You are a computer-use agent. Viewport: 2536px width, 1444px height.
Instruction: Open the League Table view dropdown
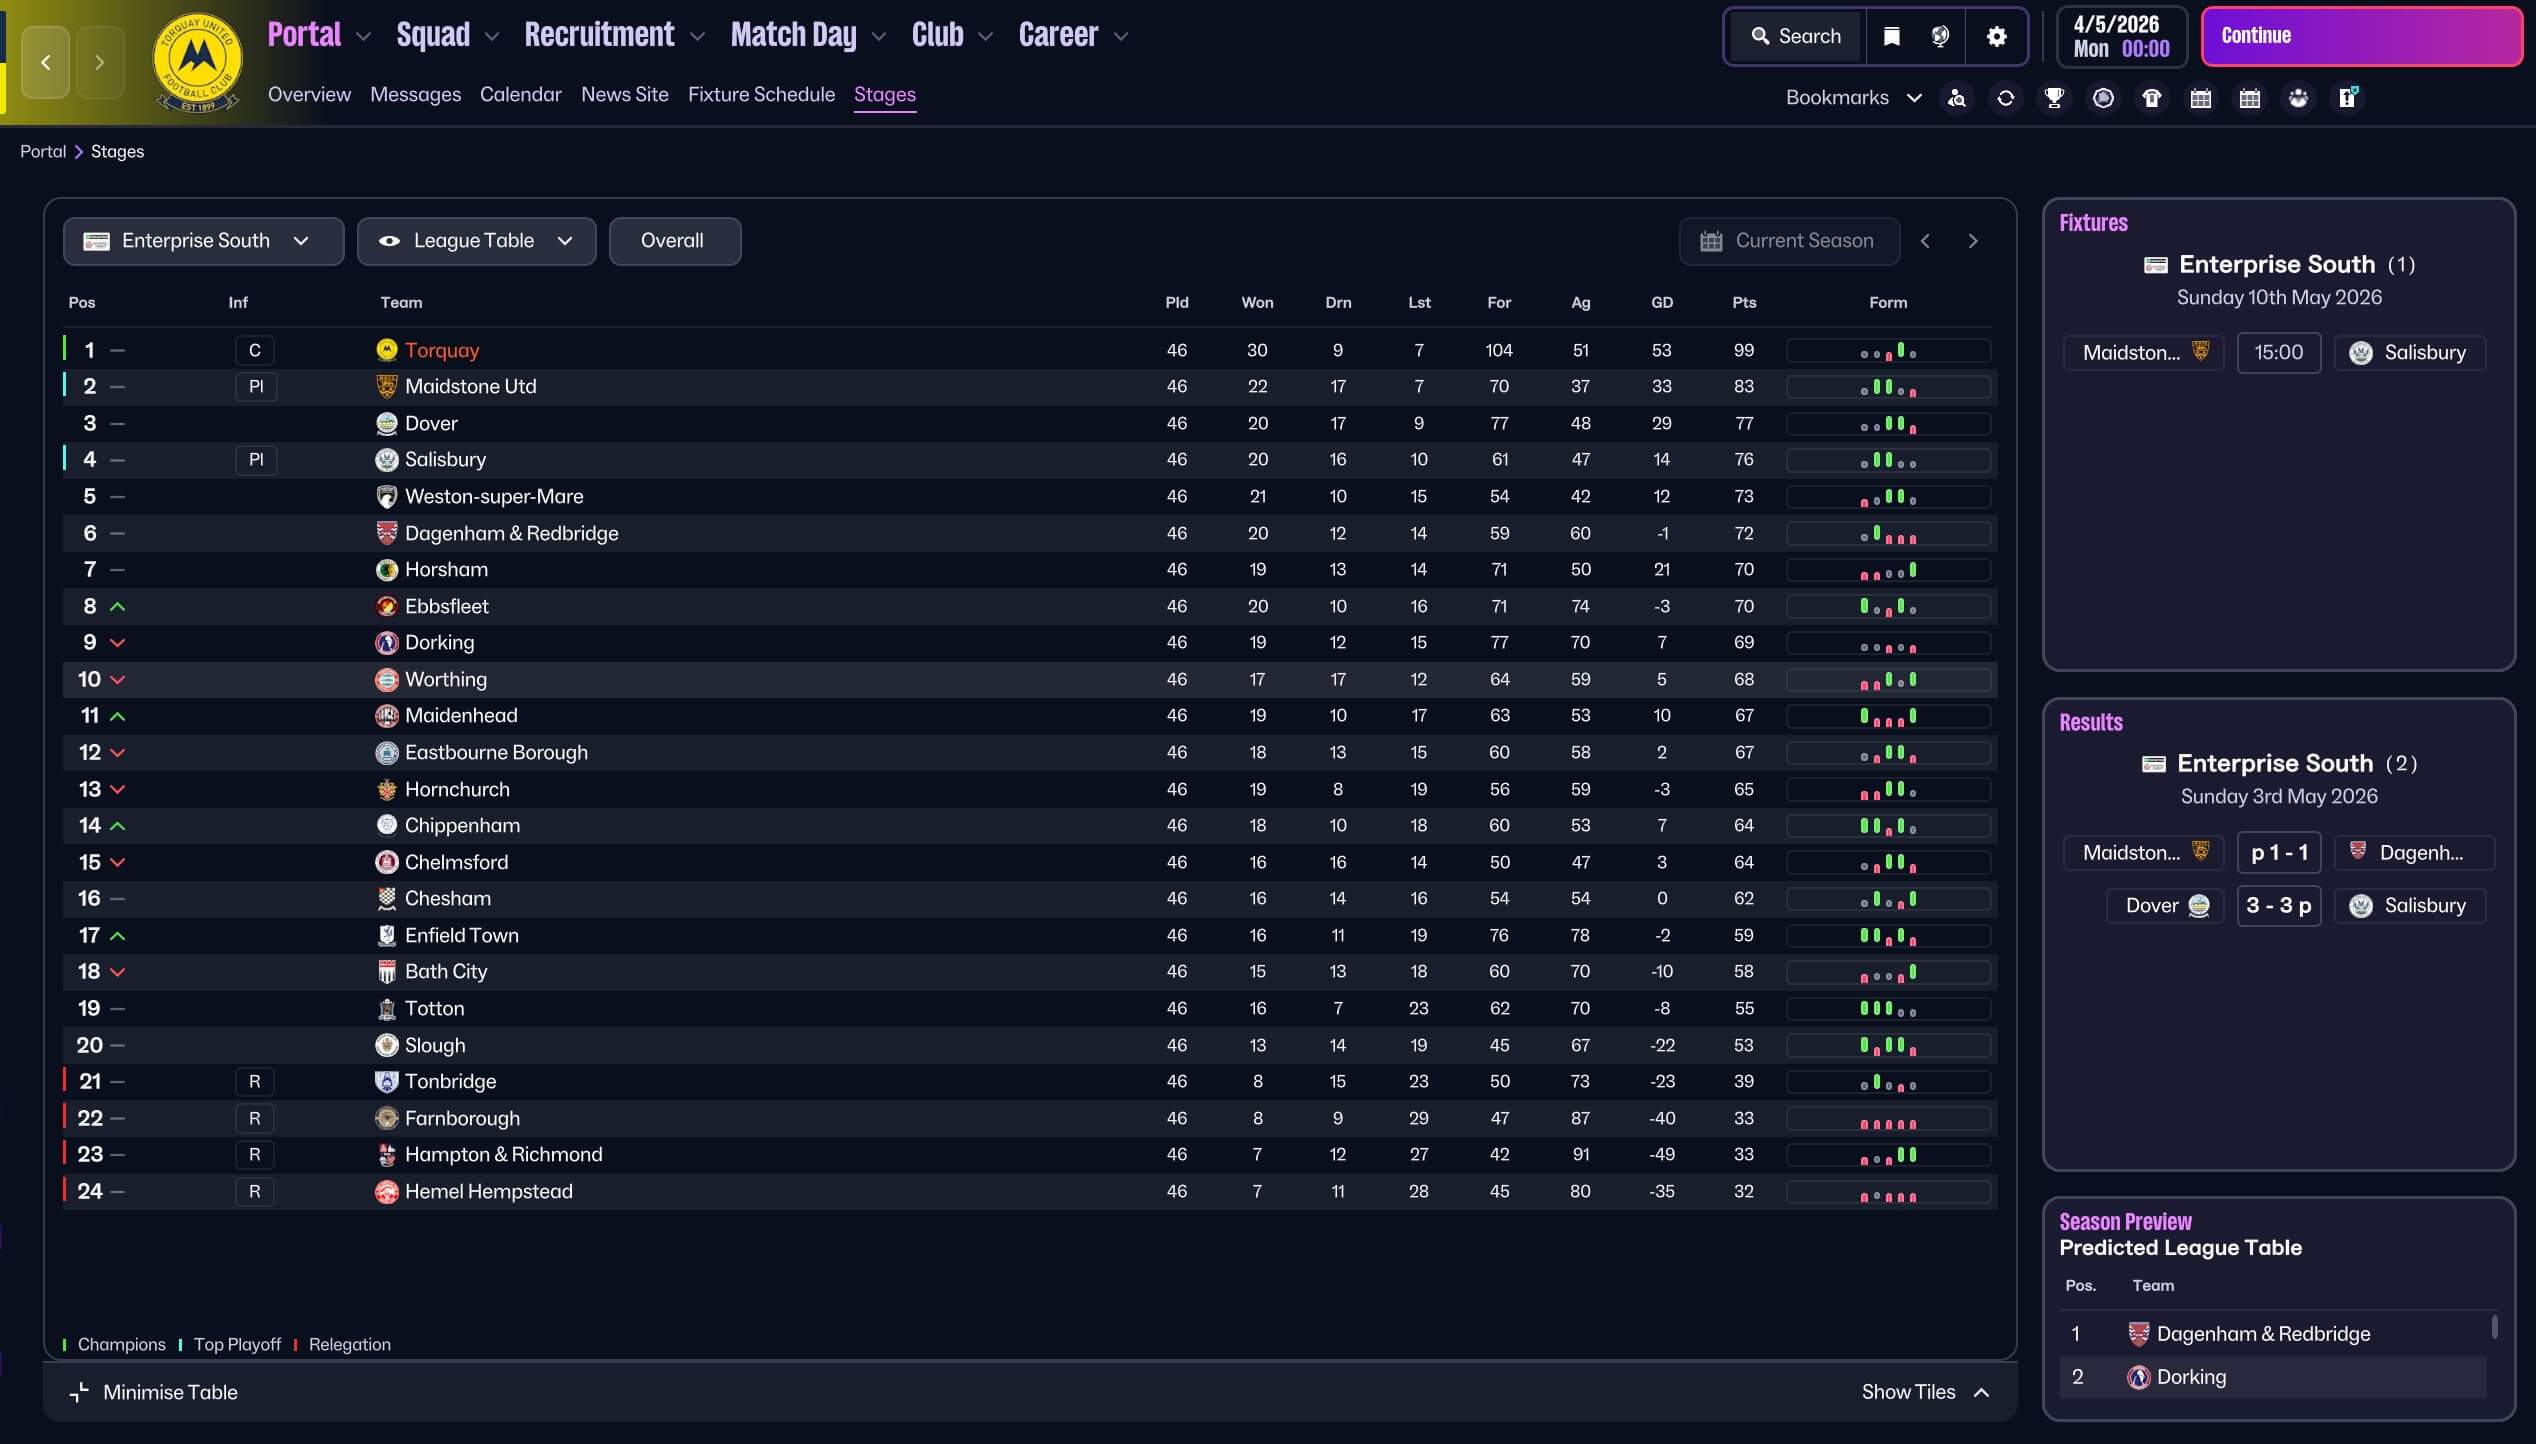(x=476, y=241)
